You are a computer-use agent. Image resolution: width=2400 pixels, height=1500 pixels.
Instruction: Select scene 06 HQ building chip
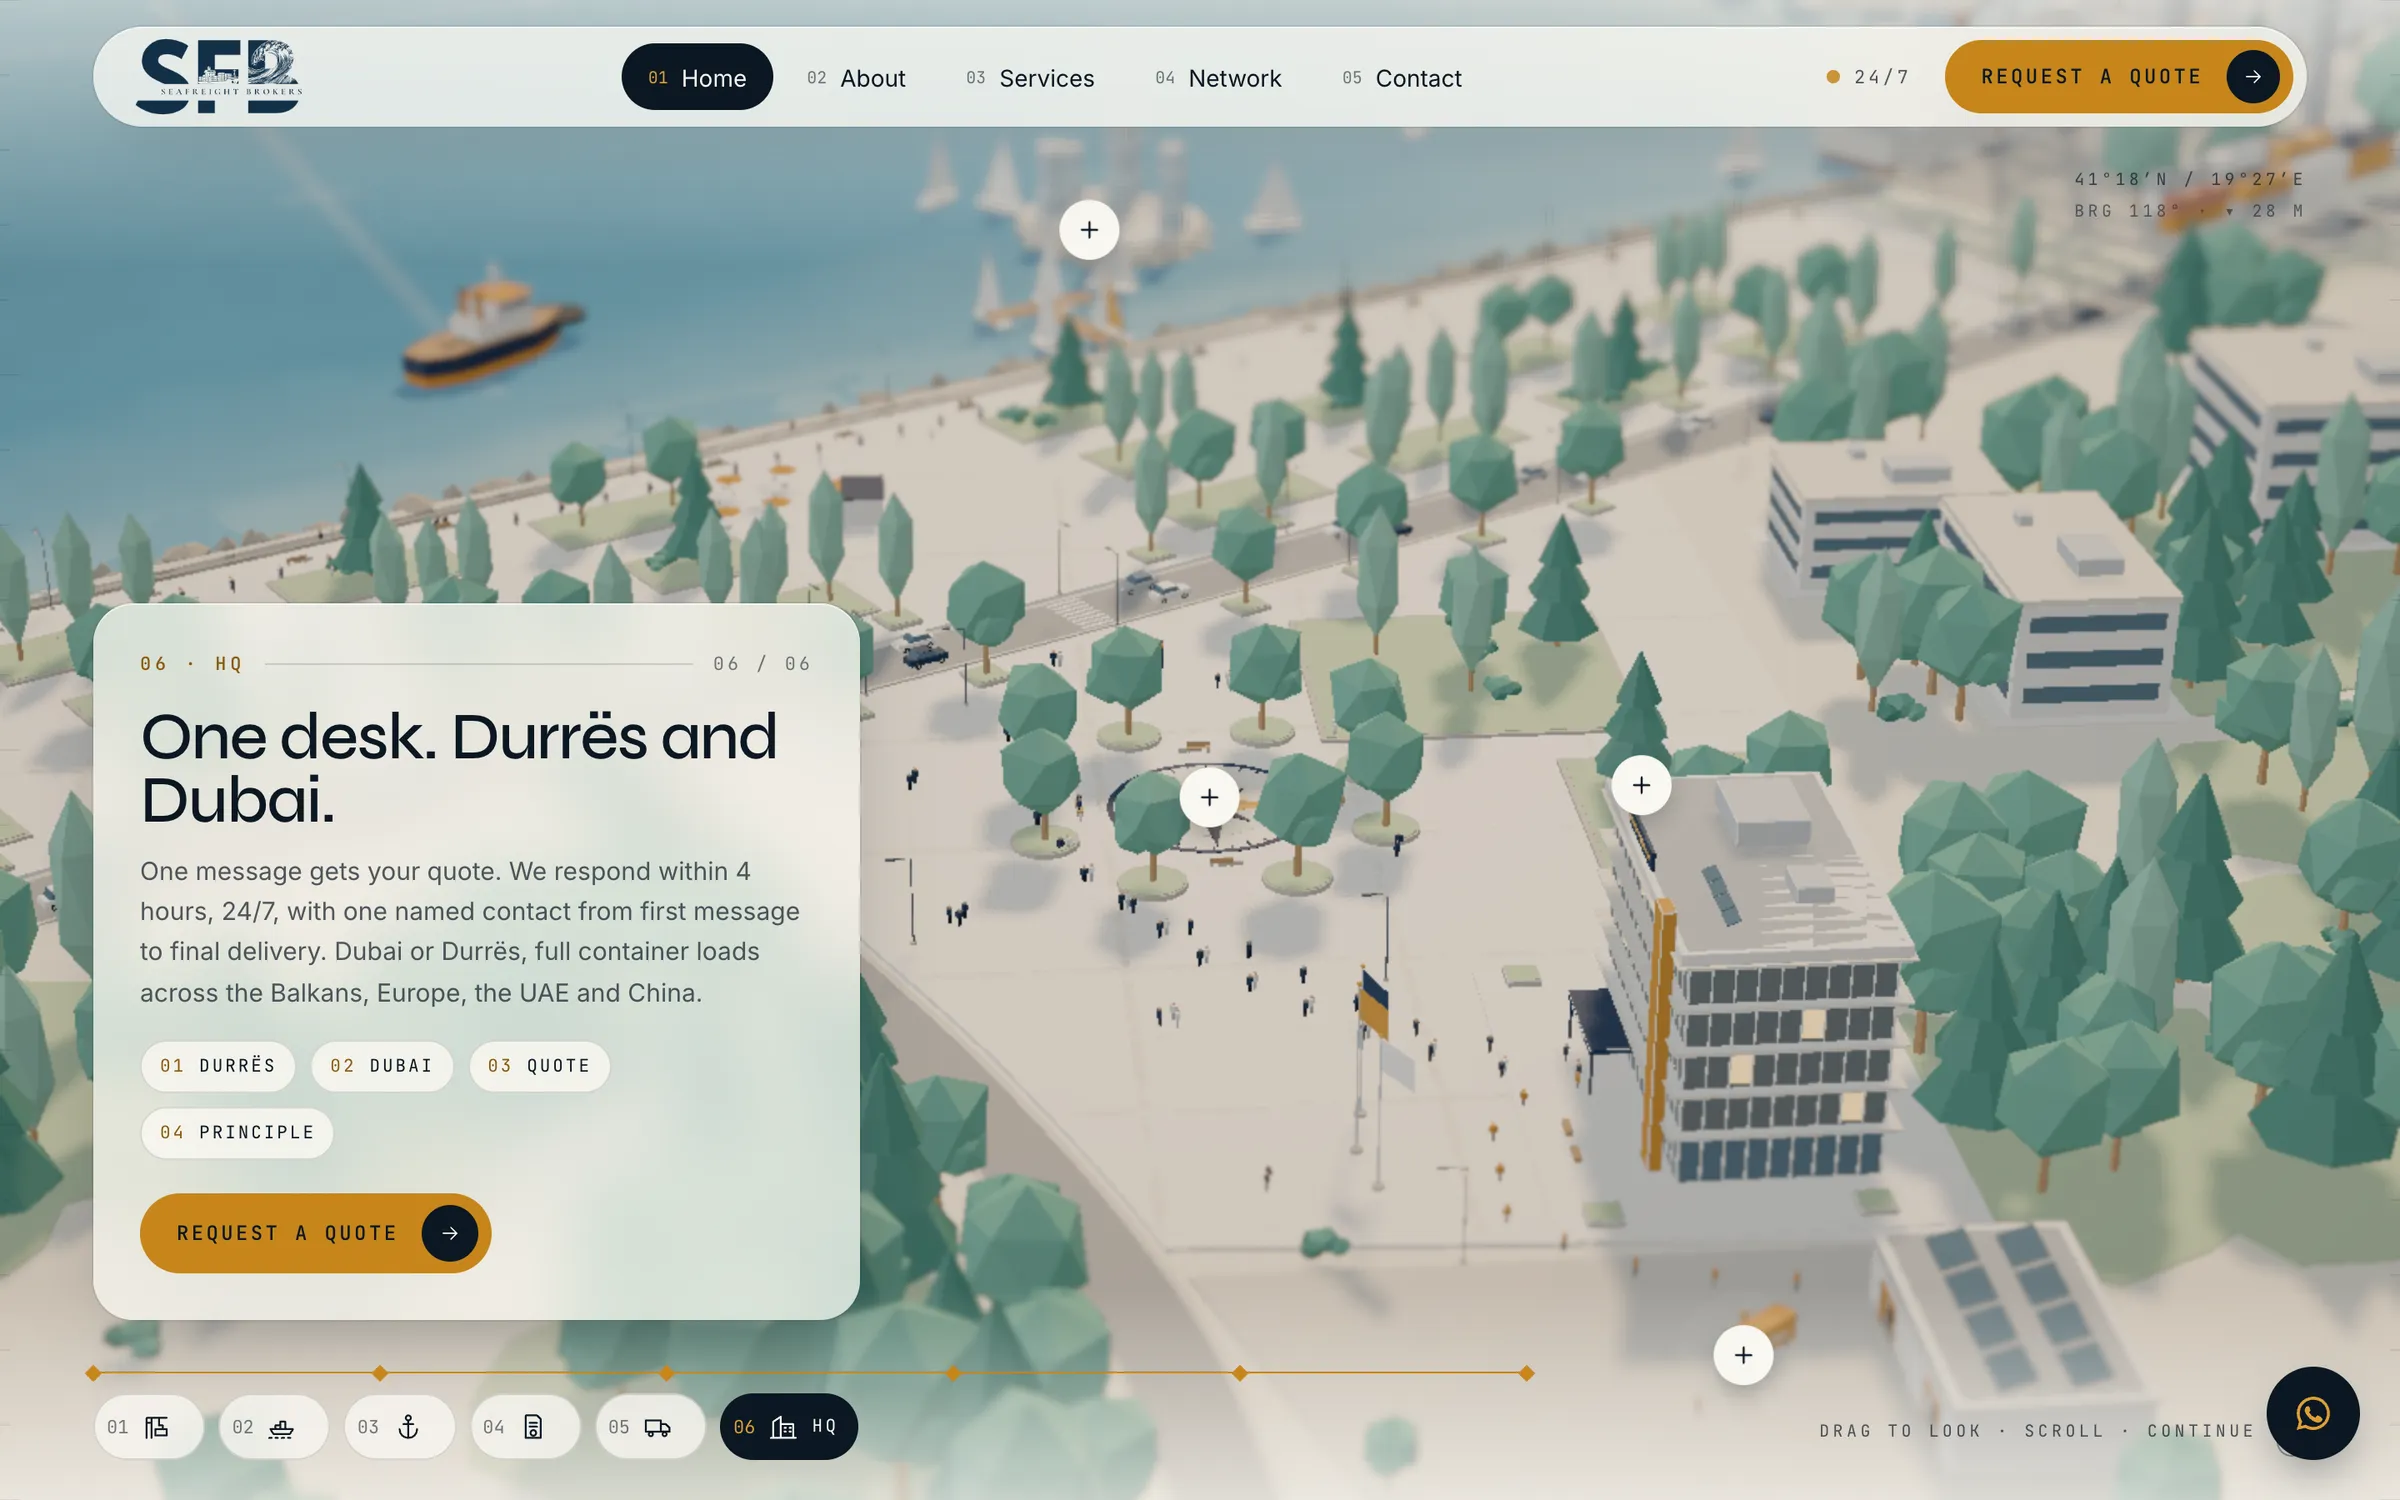pos(788,1427)
